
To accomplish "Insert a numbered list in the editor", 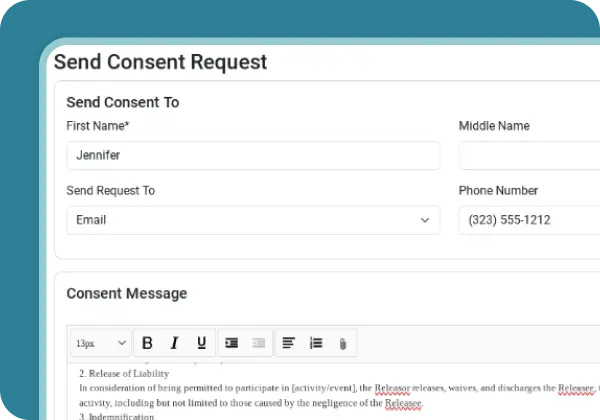I will click(x=316, y=343).
